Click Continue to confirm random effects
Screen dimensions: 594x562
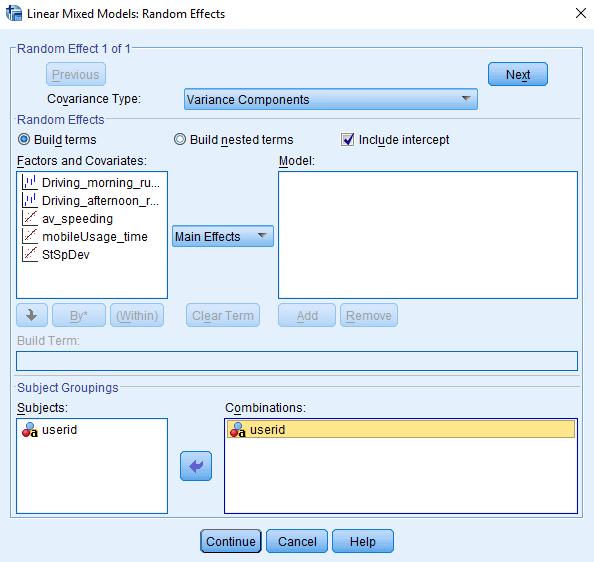coord(231,541)
